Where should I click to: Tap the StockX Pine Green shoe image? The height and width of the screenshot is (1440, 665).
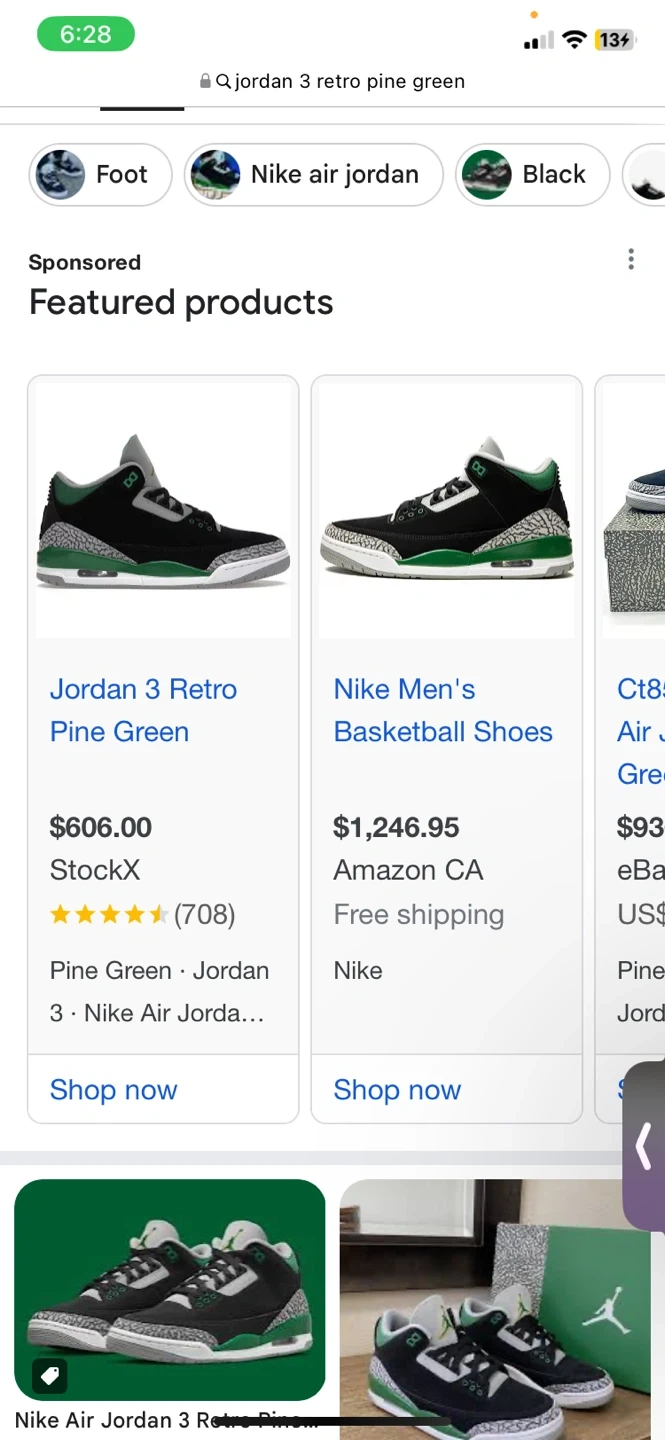tap(163, 510)
